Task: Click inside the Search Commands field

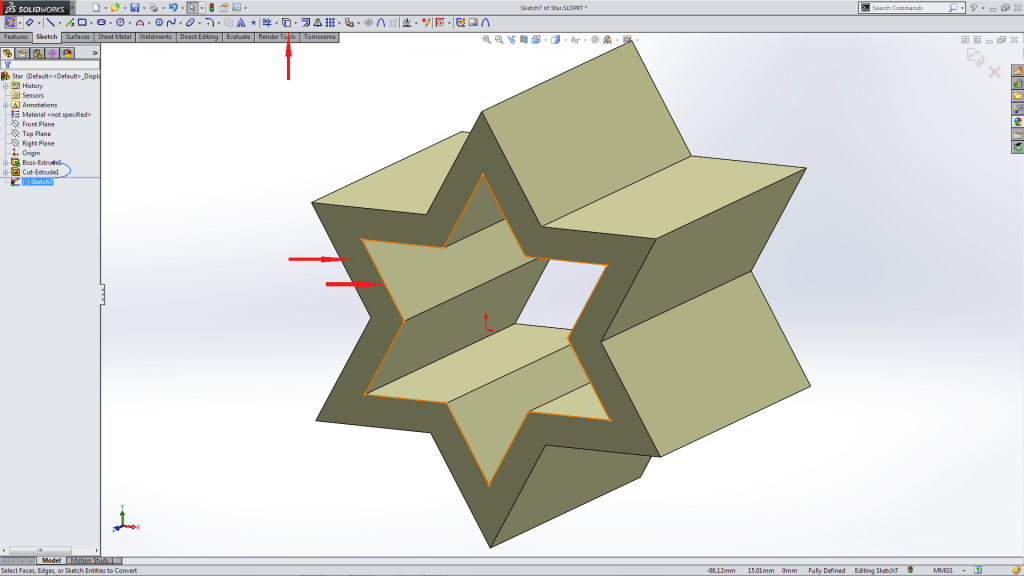Action: coord(905,7)
